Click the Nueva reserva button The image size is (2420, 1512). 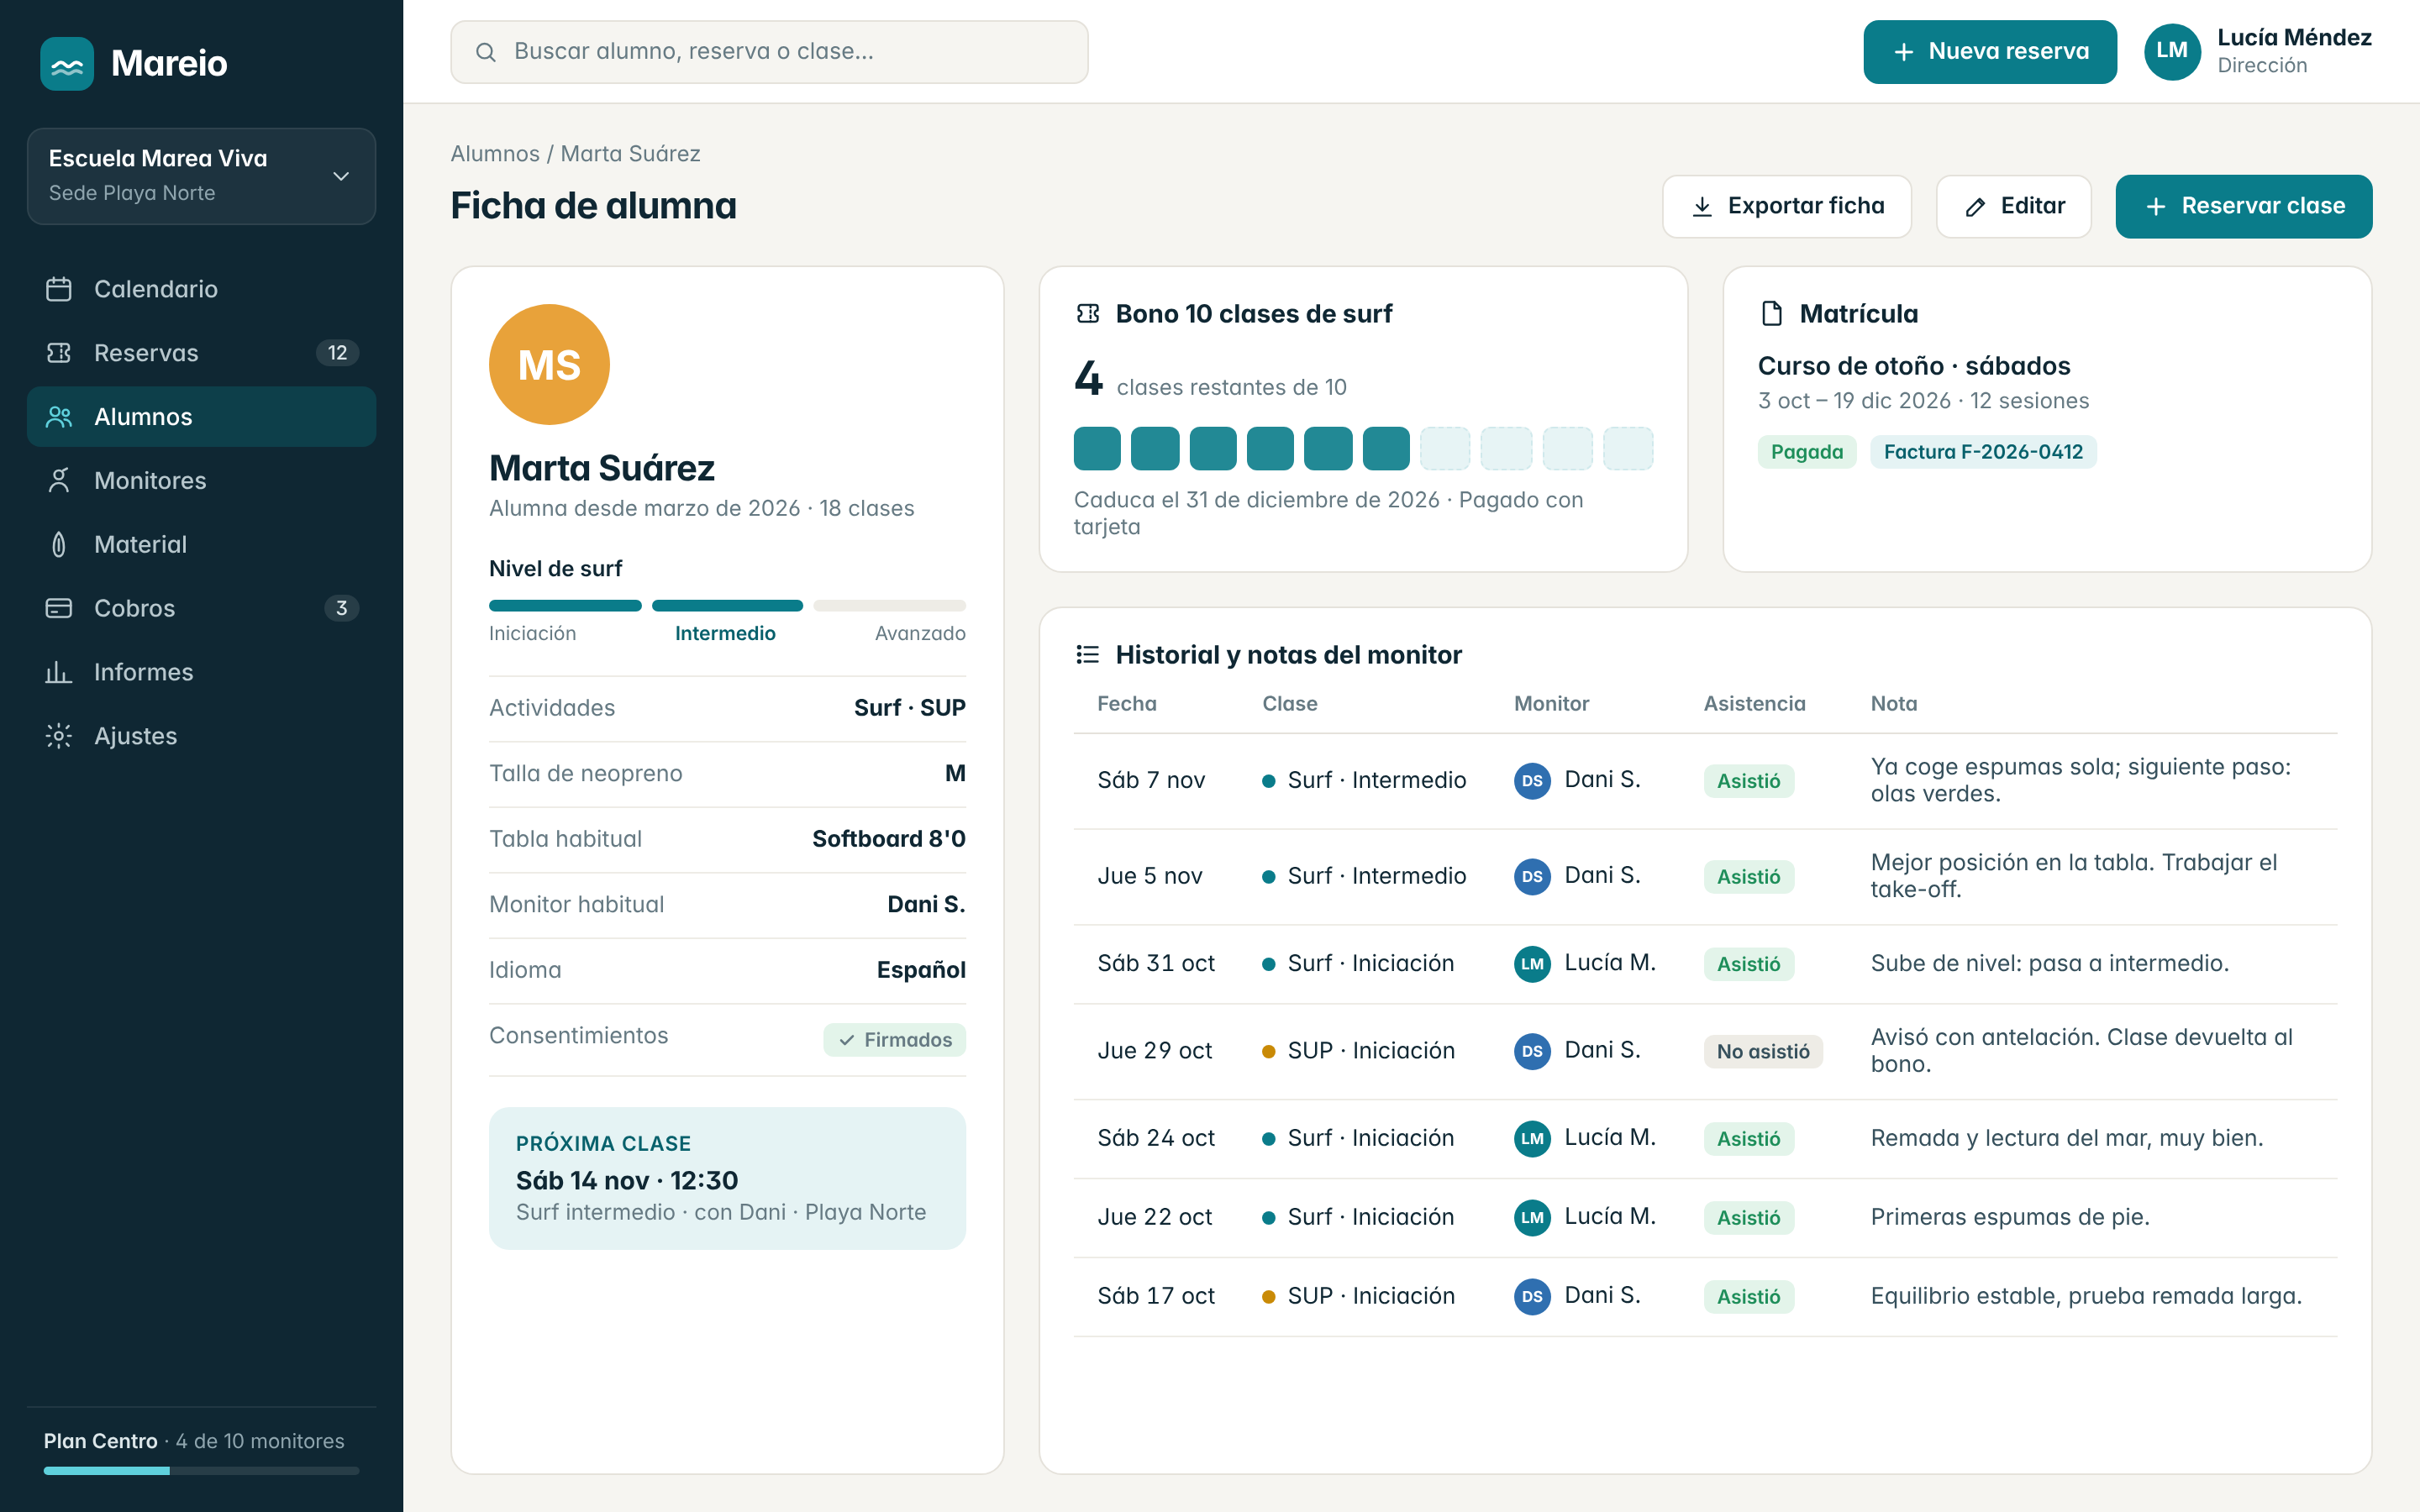coord(1990,52)
